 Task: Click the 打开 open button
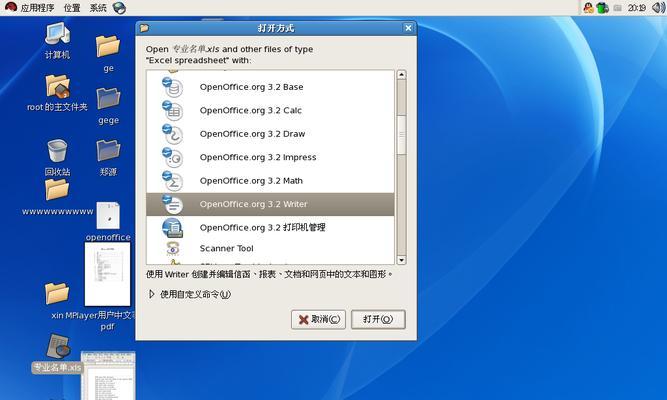pyautogui.click(x=378, y=319)
